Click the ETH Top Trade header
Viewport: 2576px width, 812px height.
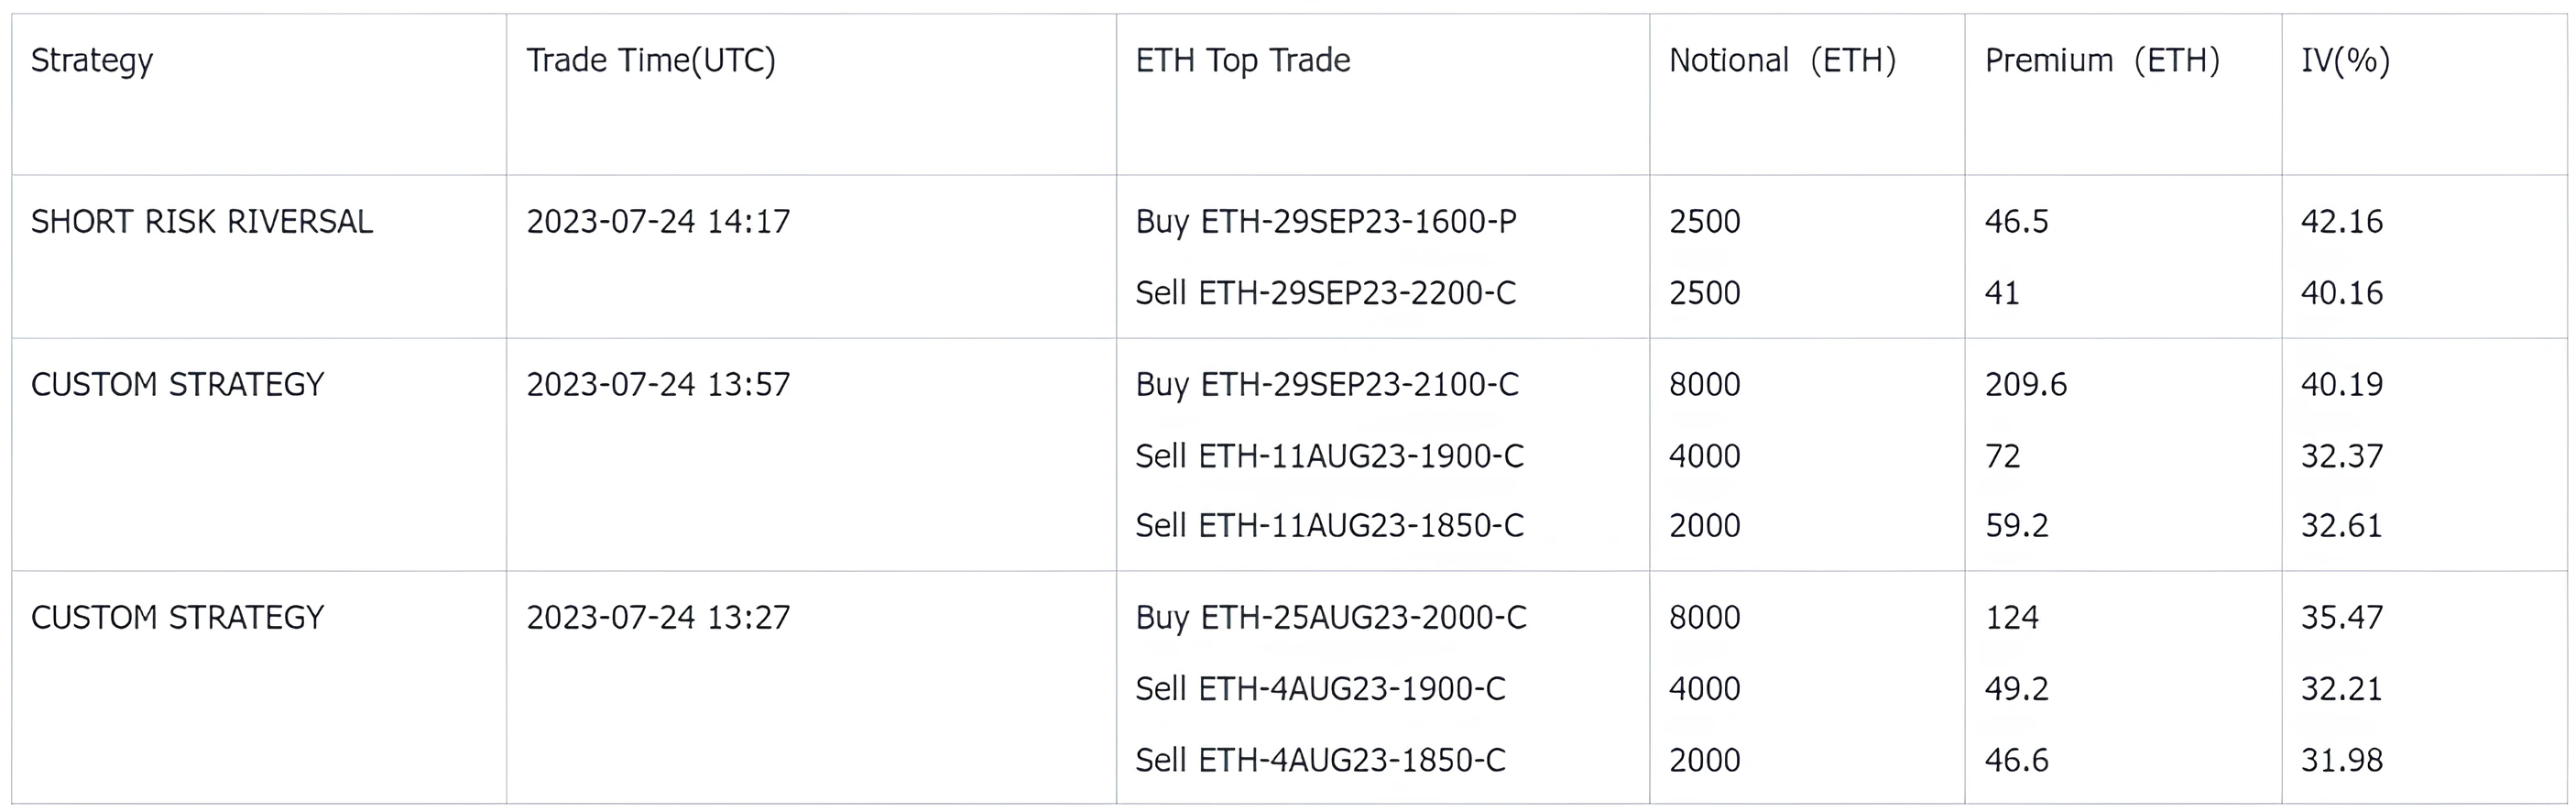[x=1243, y=61]
